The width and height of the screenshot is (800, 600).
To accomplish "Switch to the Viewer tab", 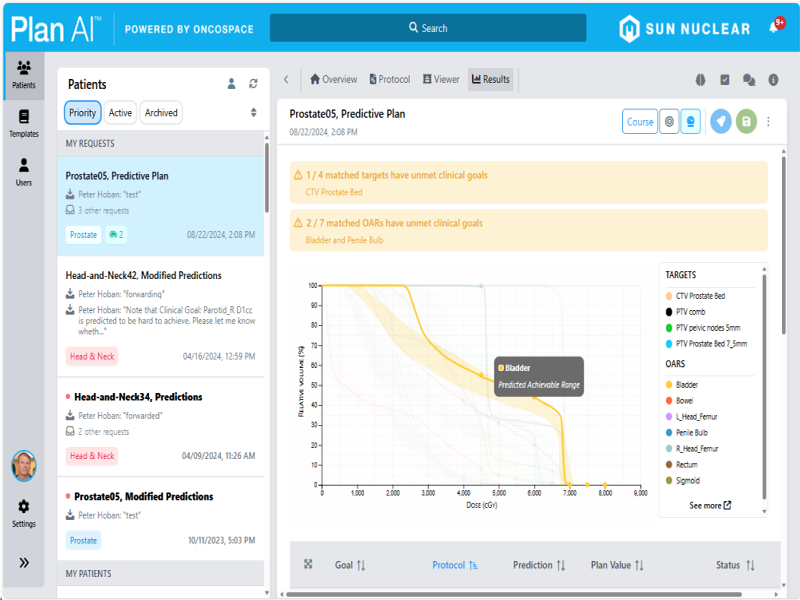I will pos(441,80).
